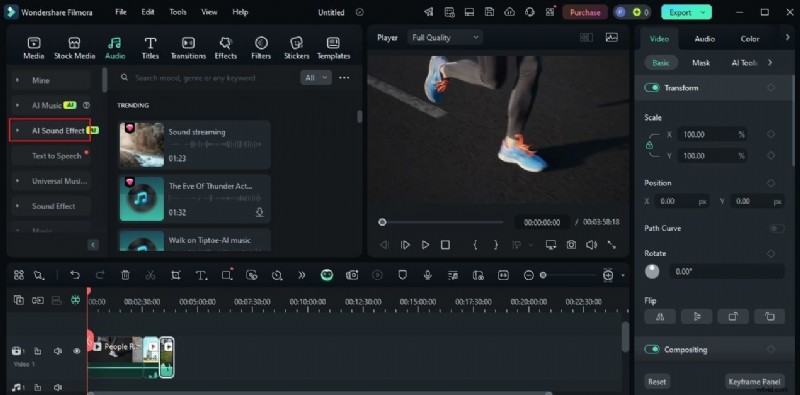This screenshot has height=395, width=800.
Task: Click the timeline Crop tool
Action: tap(176, 275)
